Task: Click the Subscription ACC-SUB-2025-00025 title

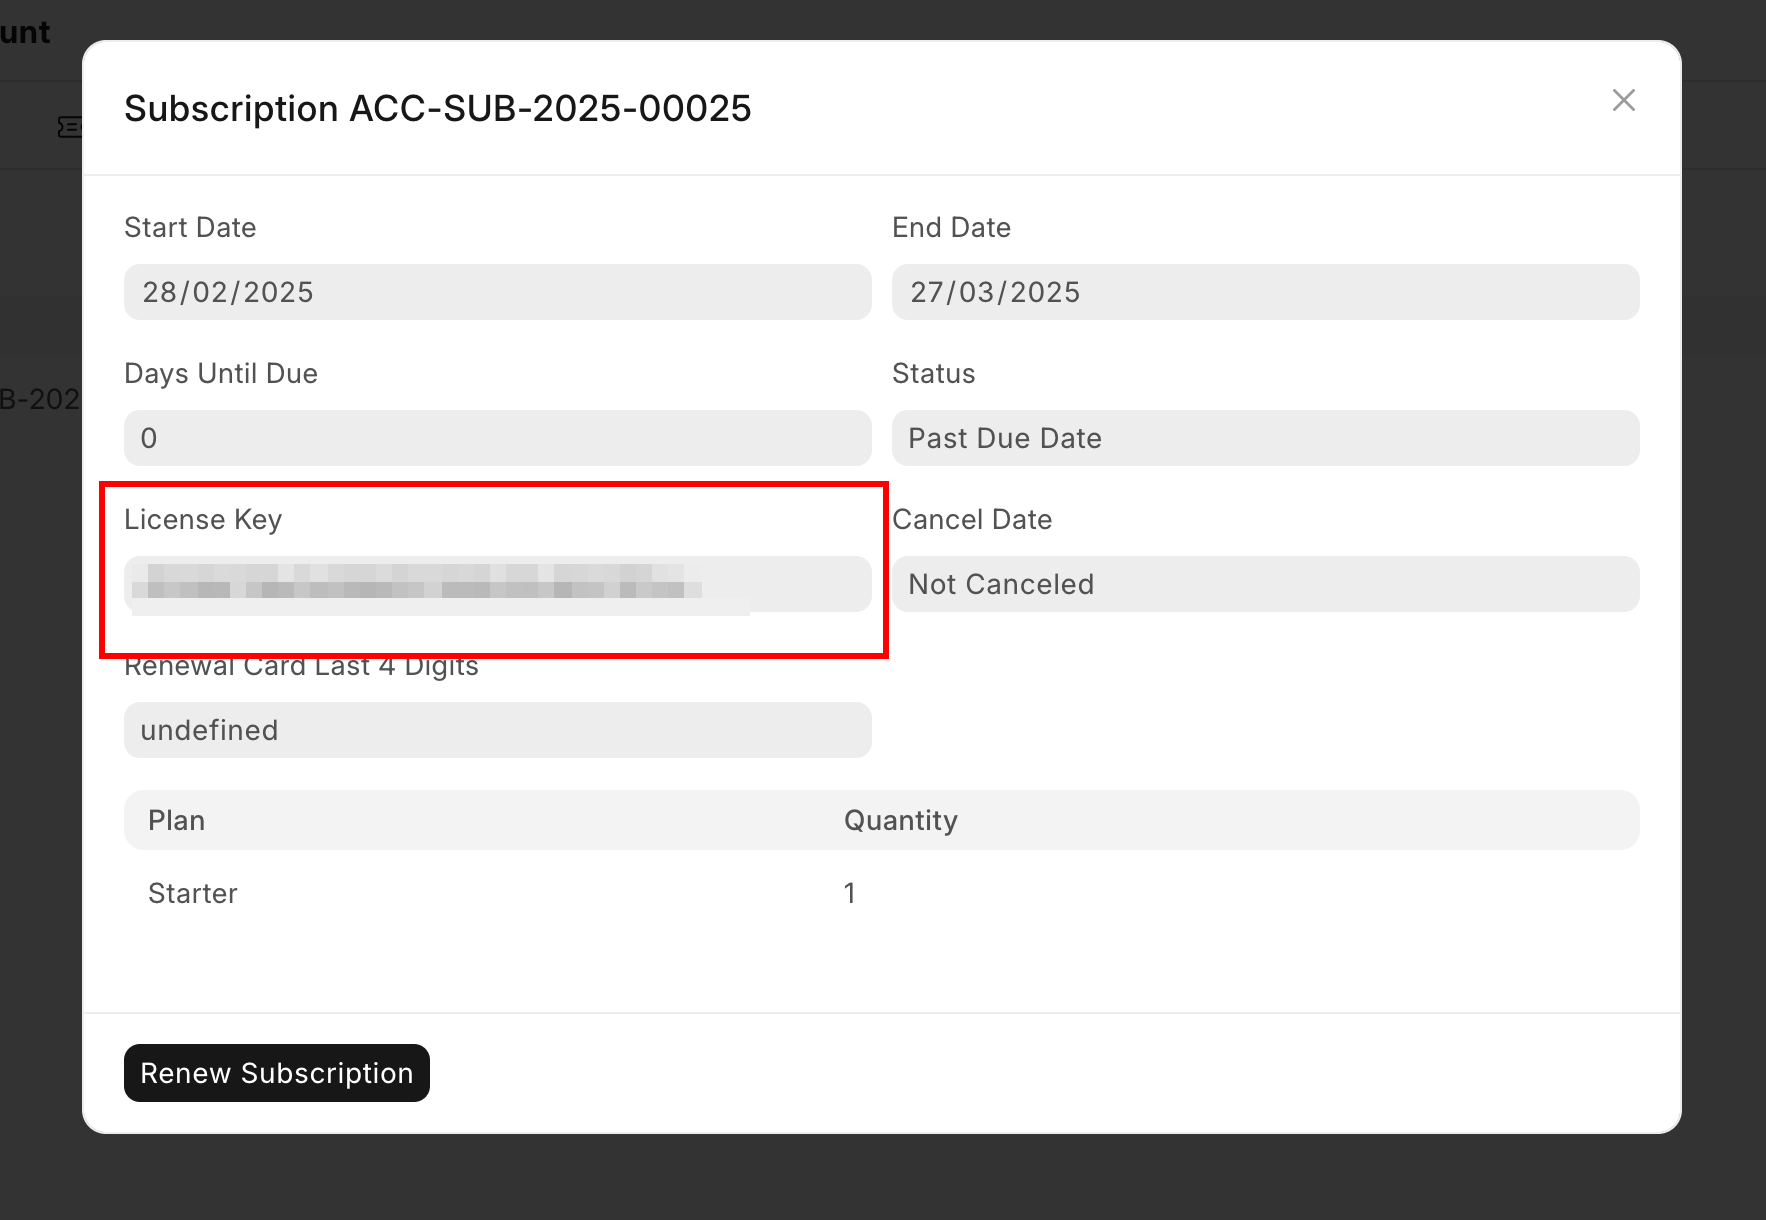Action: (x=437, y=108)
